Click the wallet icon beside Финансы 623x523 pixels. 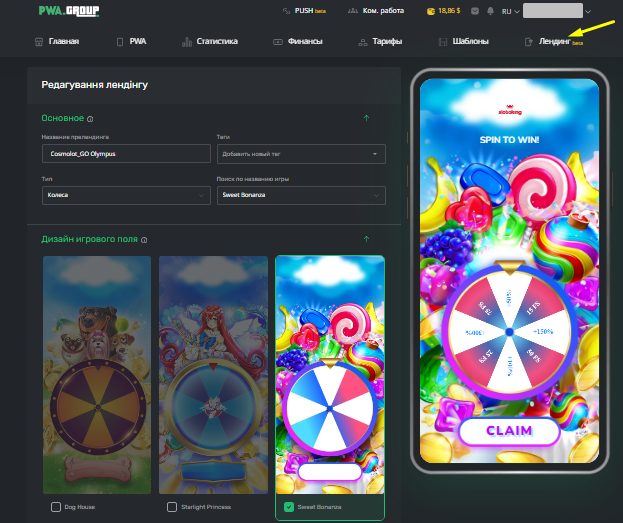(278, 42)
